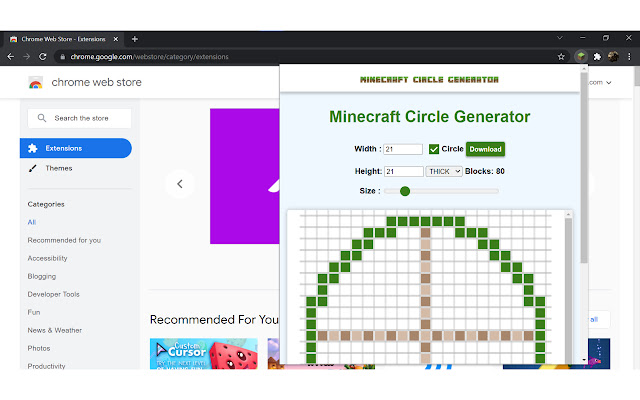640x400 pixels.
Task: Click the Minecraft Circle Generator pixel logo
Action: 429,80
